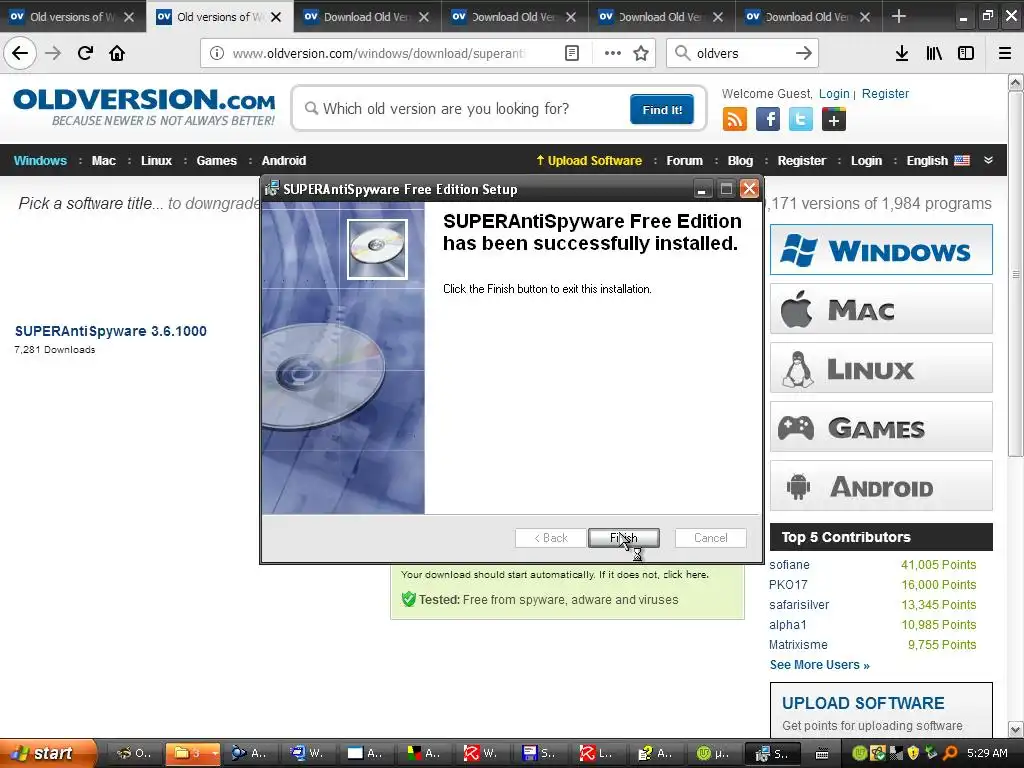
Task: Reload the current page
Action: point(85,53)
